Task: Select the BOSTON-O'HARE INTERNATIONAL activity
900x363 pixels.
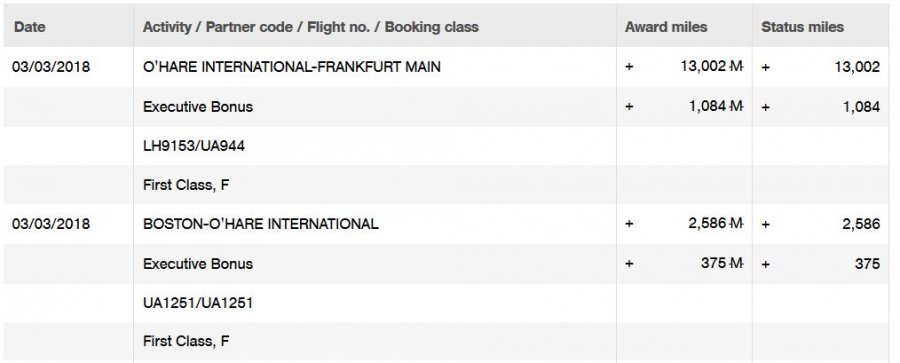Action: 261,223
